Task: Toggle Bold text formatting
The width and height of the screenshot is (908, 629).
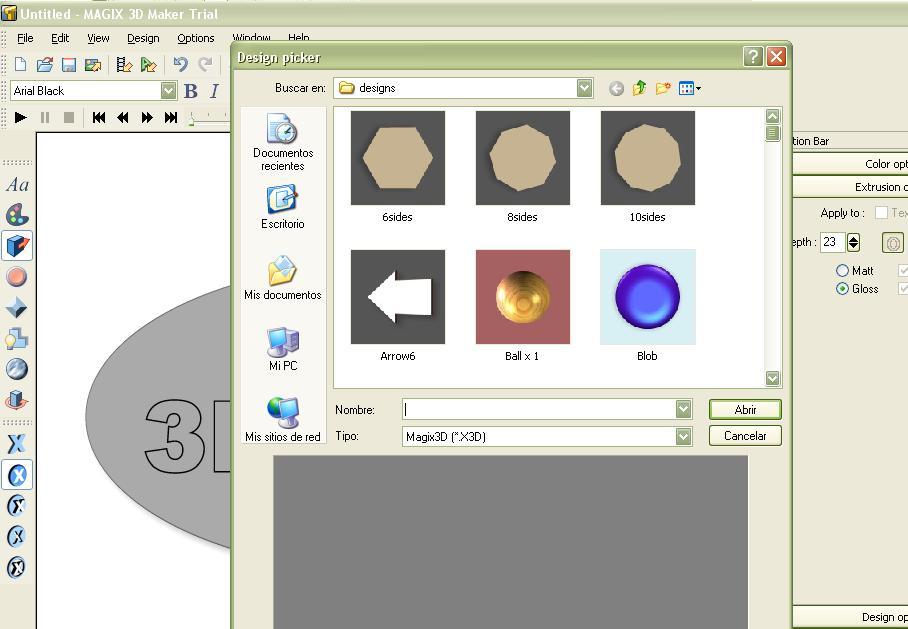Action: click(x=189, y=90)
